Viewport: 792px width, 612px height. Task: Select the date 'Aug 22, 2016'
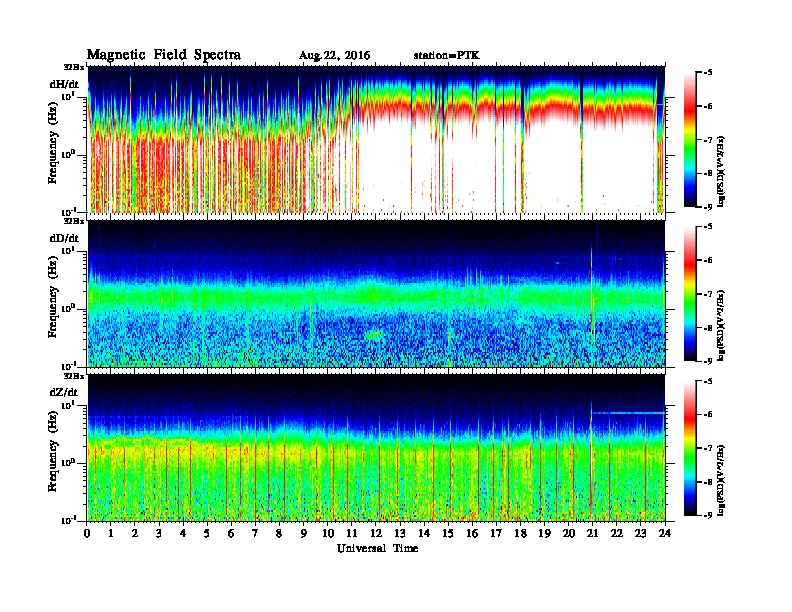(334, 56)
